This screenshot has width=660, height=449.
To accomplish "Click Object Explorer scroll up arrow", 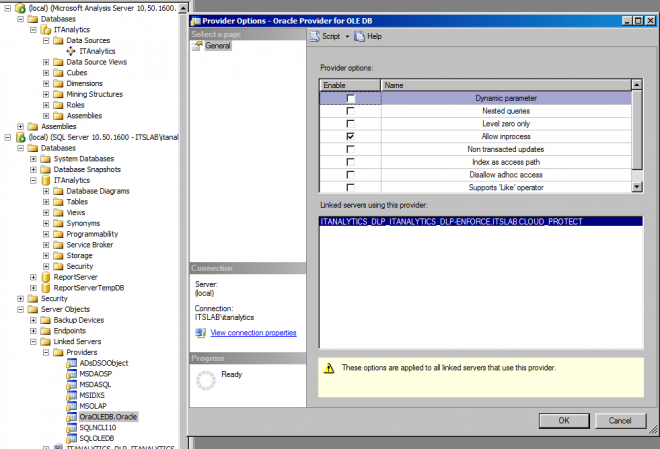I will coord(184,8).
